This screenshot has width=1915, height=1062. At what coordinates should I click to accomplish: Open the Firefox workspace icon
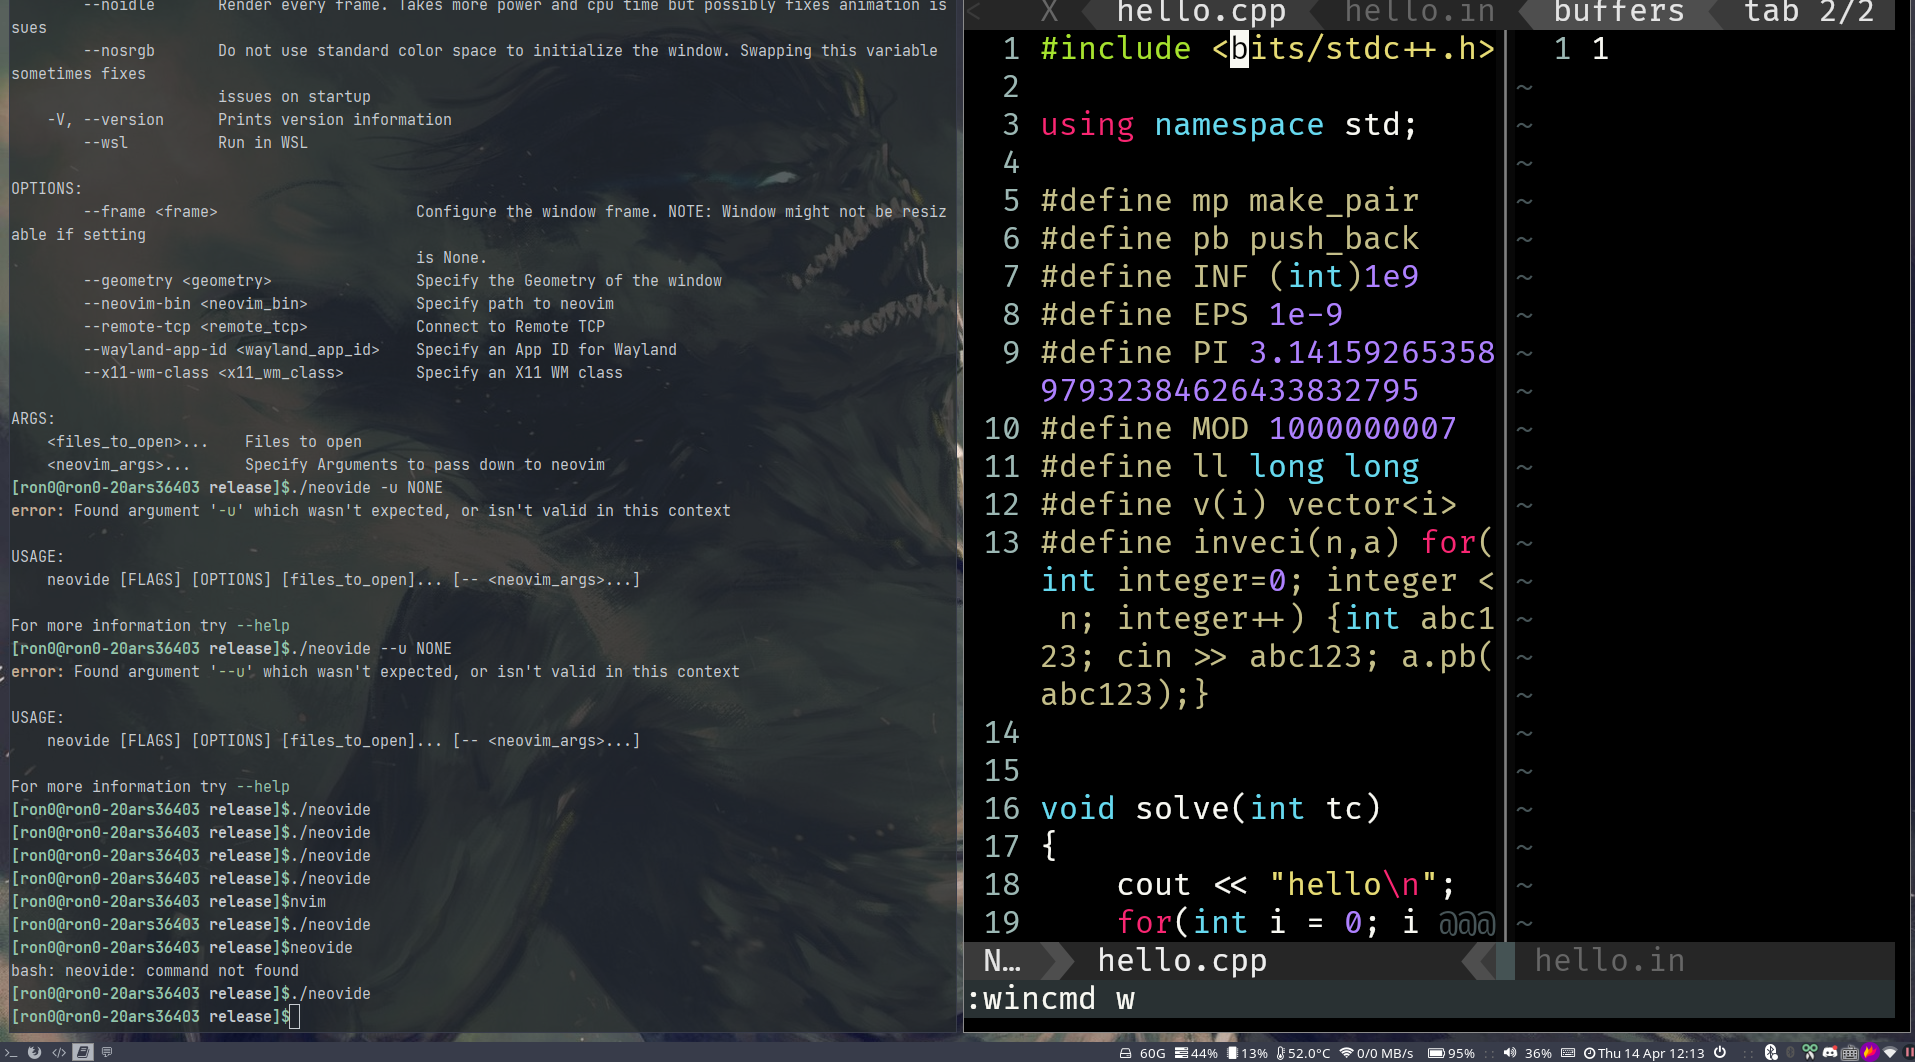click(35, 1052)
